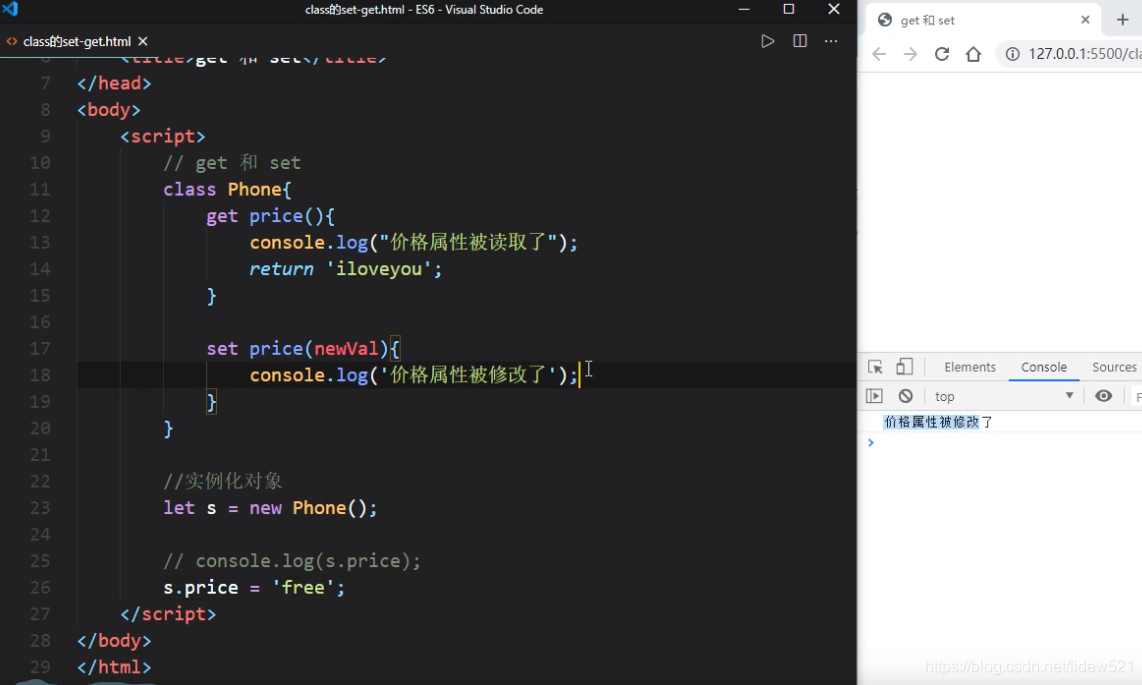Click the VS Code logo icon
This screenshot has height=685, width=1142.
pyautogui.click(x=10, y=9)
